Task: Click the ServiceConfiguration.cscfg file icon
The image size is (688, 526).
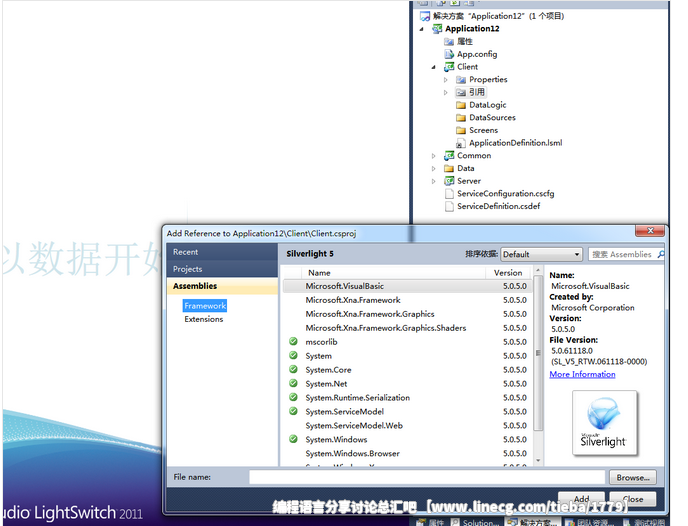Action: [449, 194]
